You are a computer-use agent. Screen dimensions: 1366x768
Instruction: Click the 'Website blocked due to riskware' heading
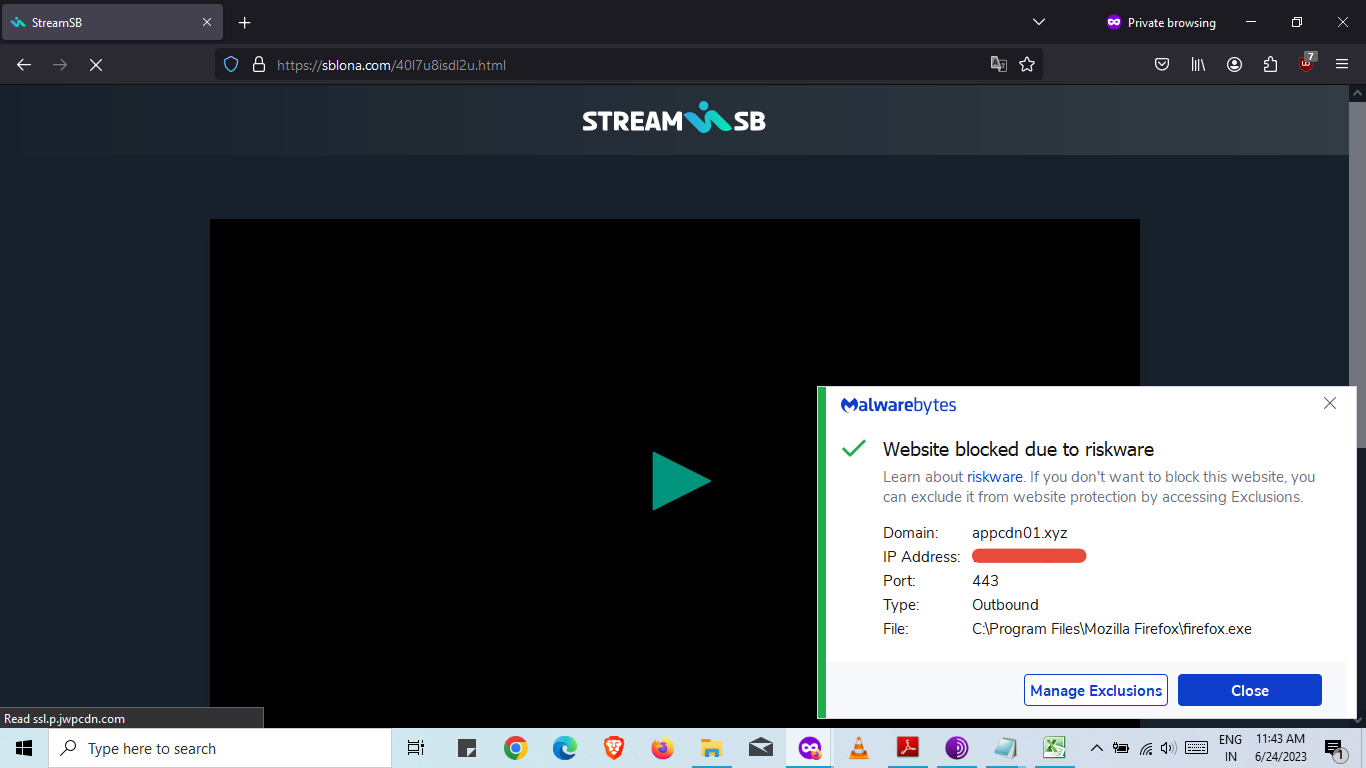(x=1018, y=449)
